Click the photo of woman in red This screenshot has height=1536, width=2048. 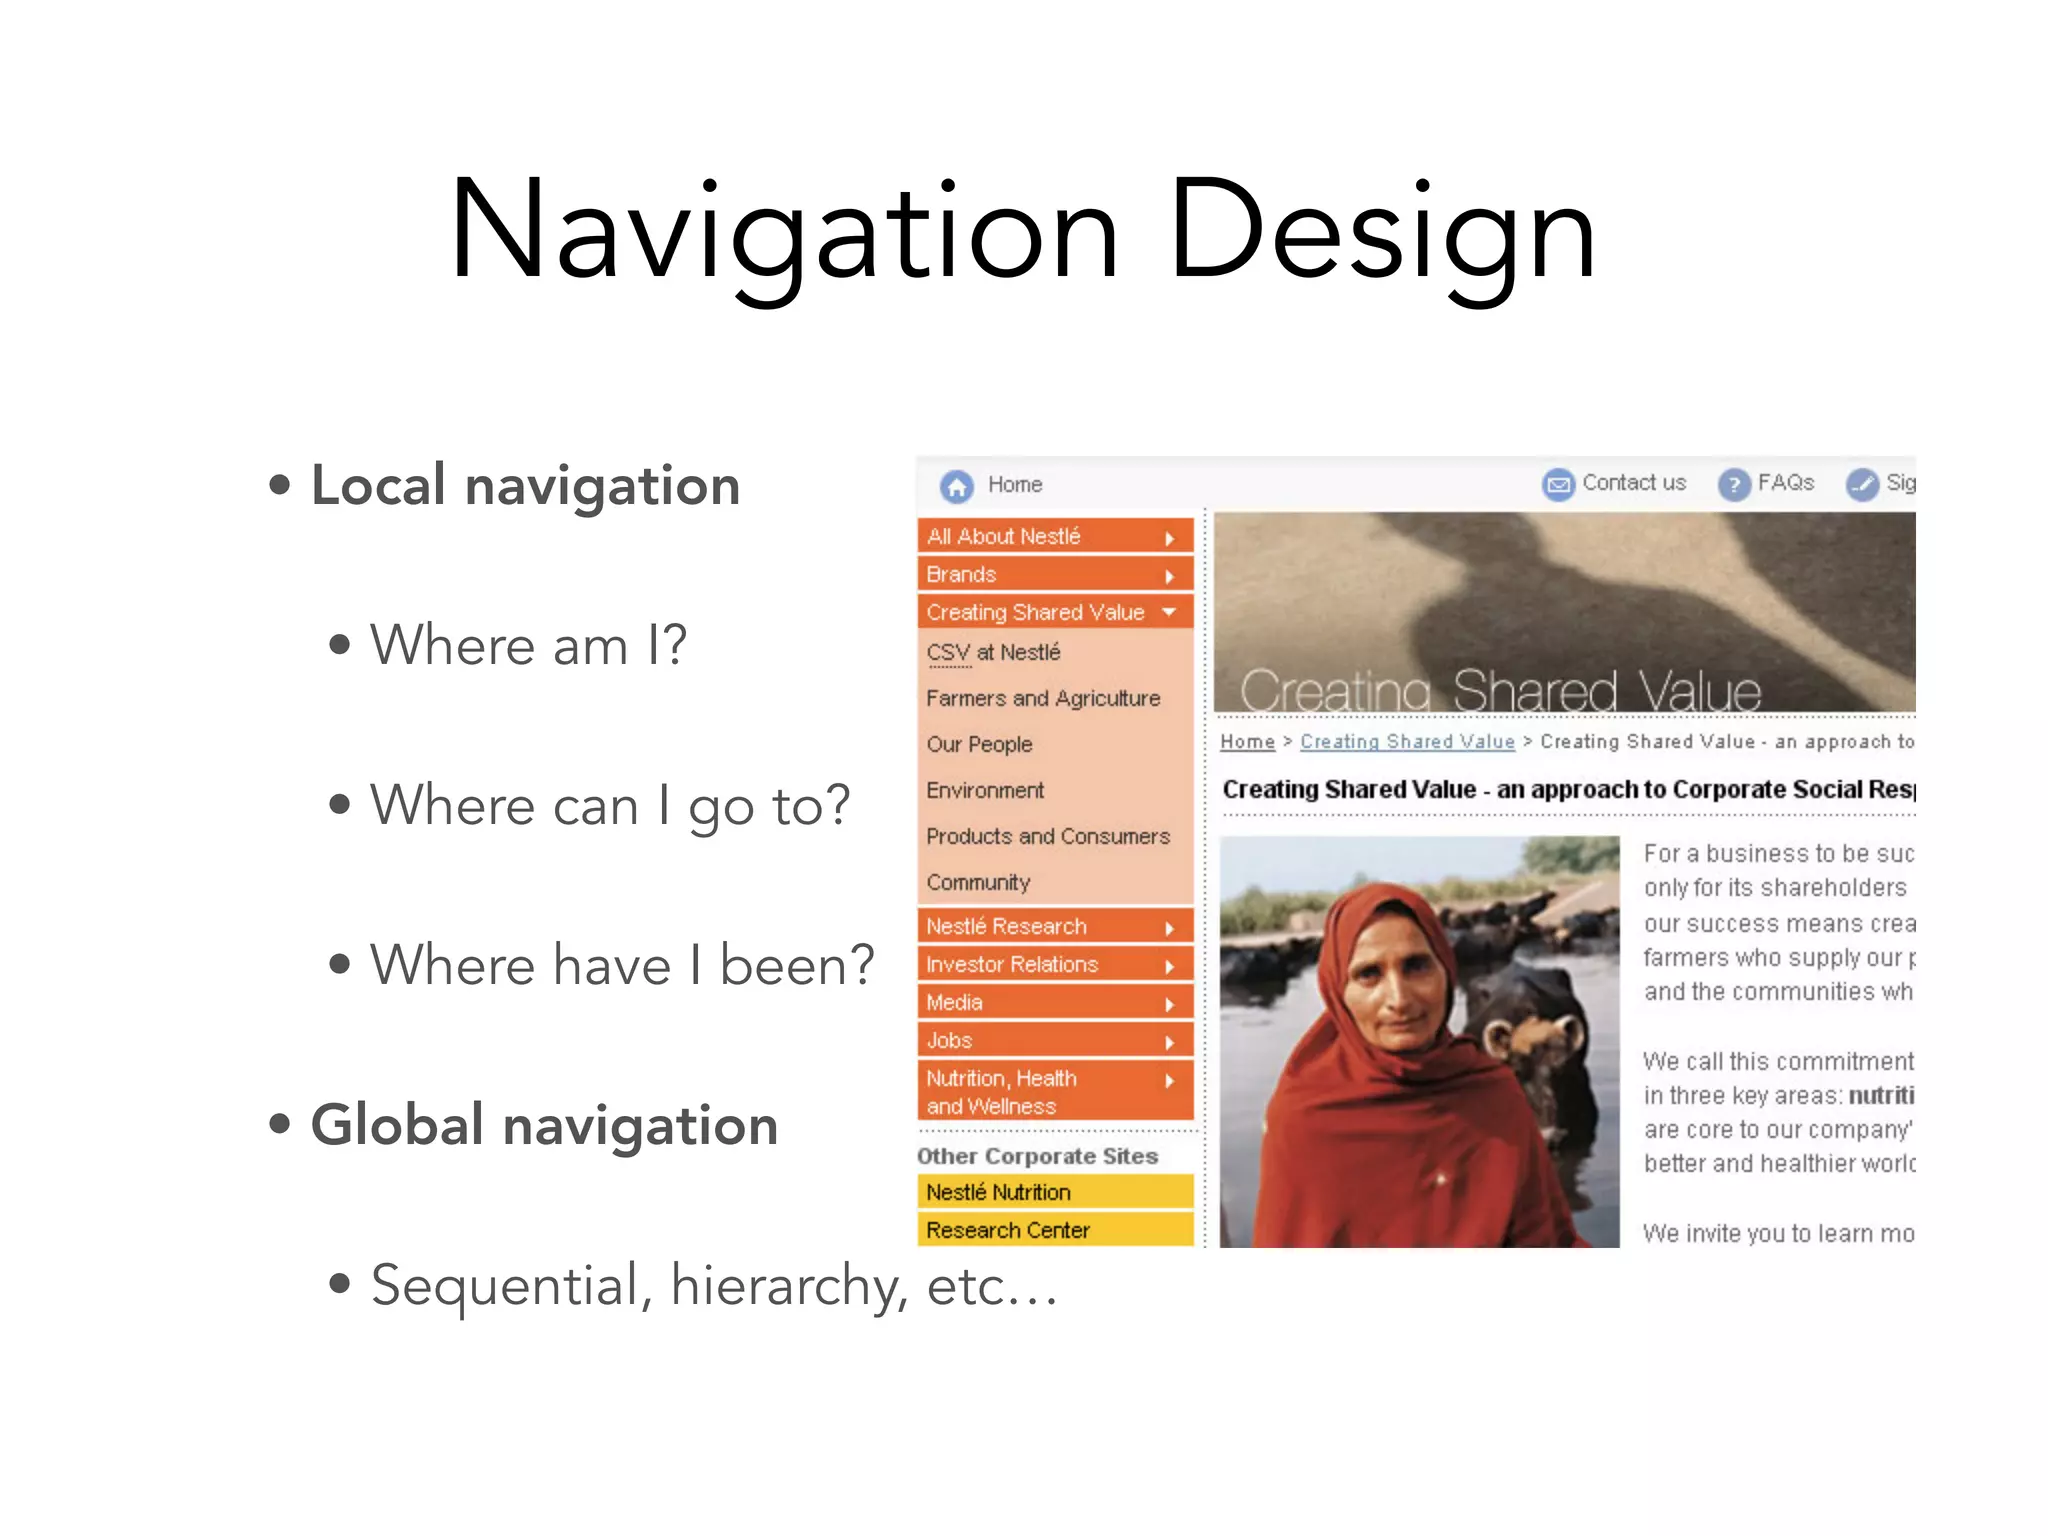(x=1418, y=1042)
